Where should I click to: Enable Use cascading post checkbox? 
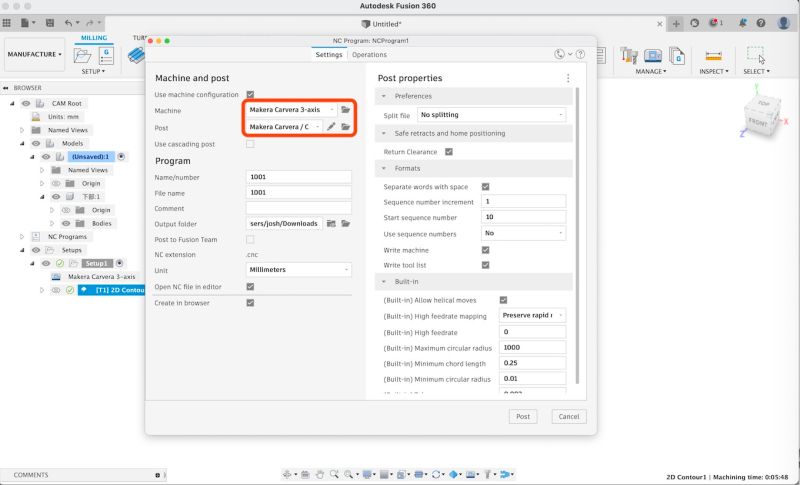[250, 144]
